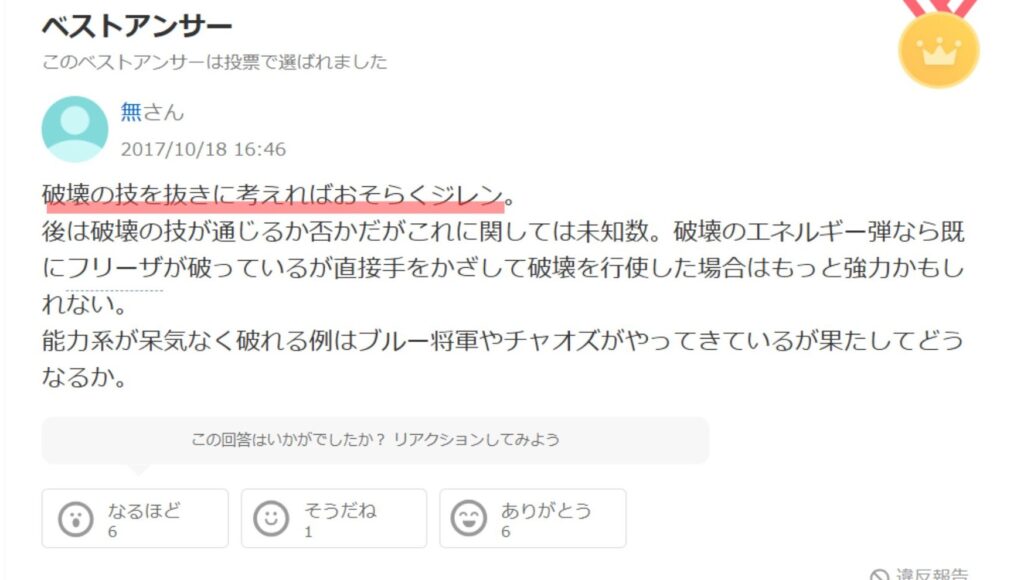React with the そうだね button
Image resolution: width=1024 pixels, height=580 pixels.
point(334,519)
